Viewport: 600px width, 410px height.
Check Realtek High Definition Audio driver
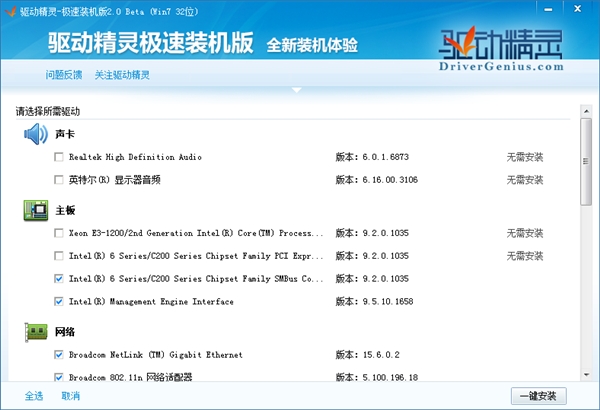coord(59,157)
